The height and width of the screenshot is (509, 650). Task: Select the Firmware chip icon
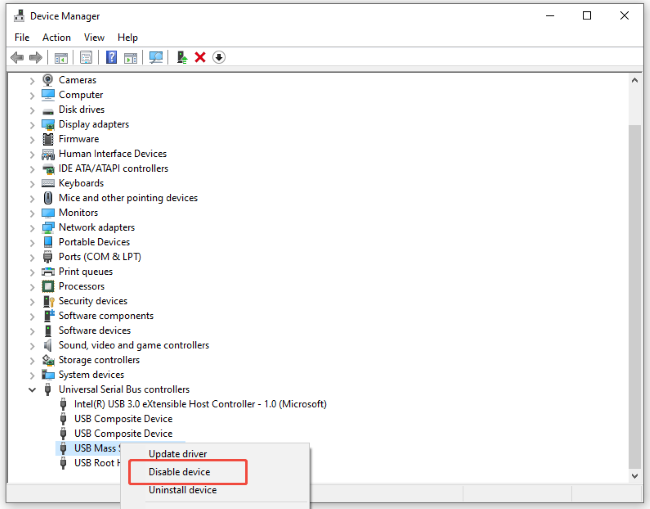point(48,139)
